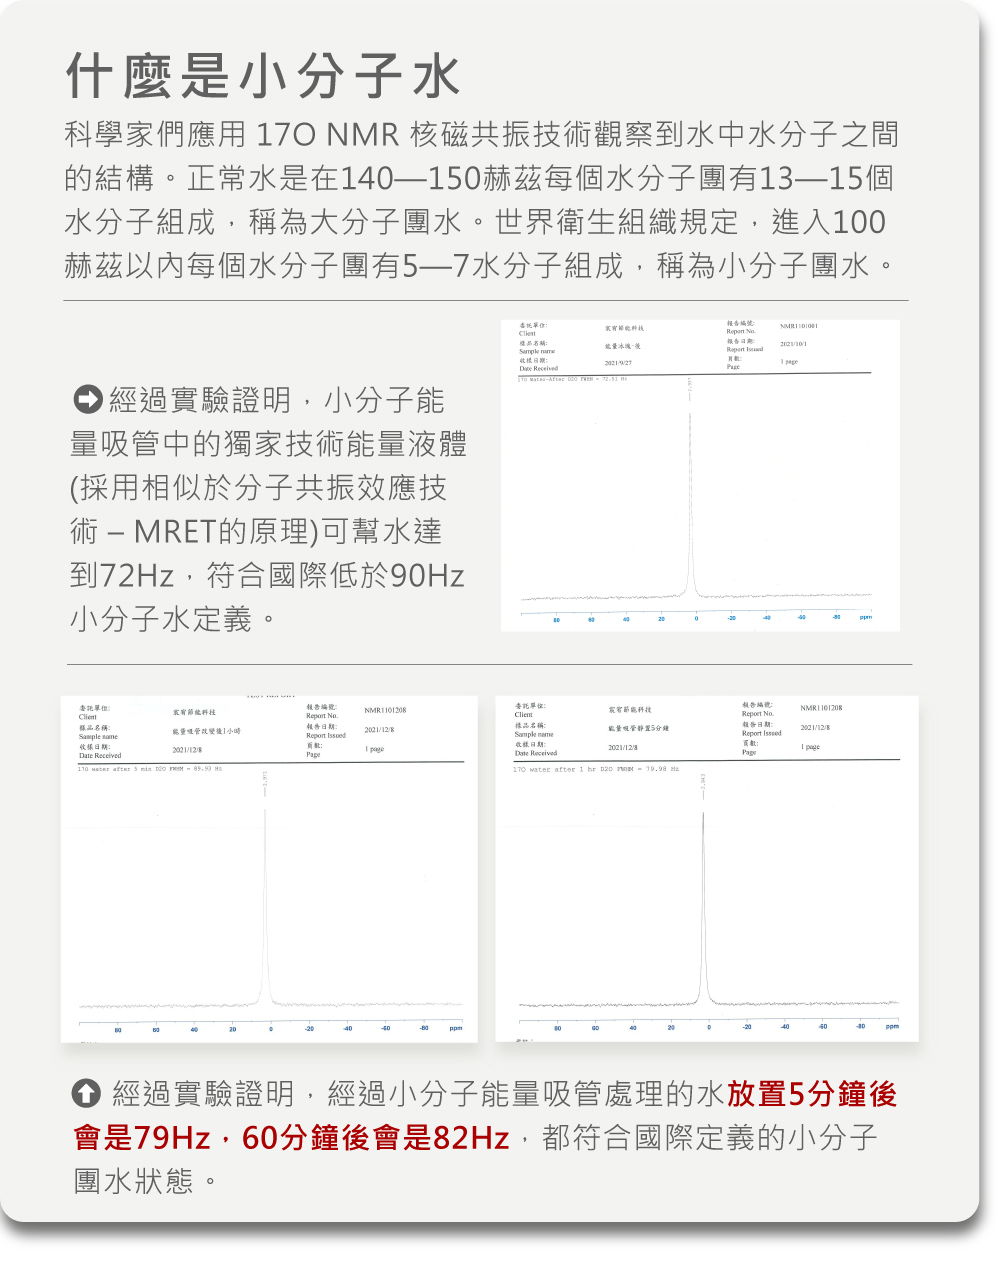Click the heading 什麼是小分子水
Screen dimensions: 1000x1263
264,76
